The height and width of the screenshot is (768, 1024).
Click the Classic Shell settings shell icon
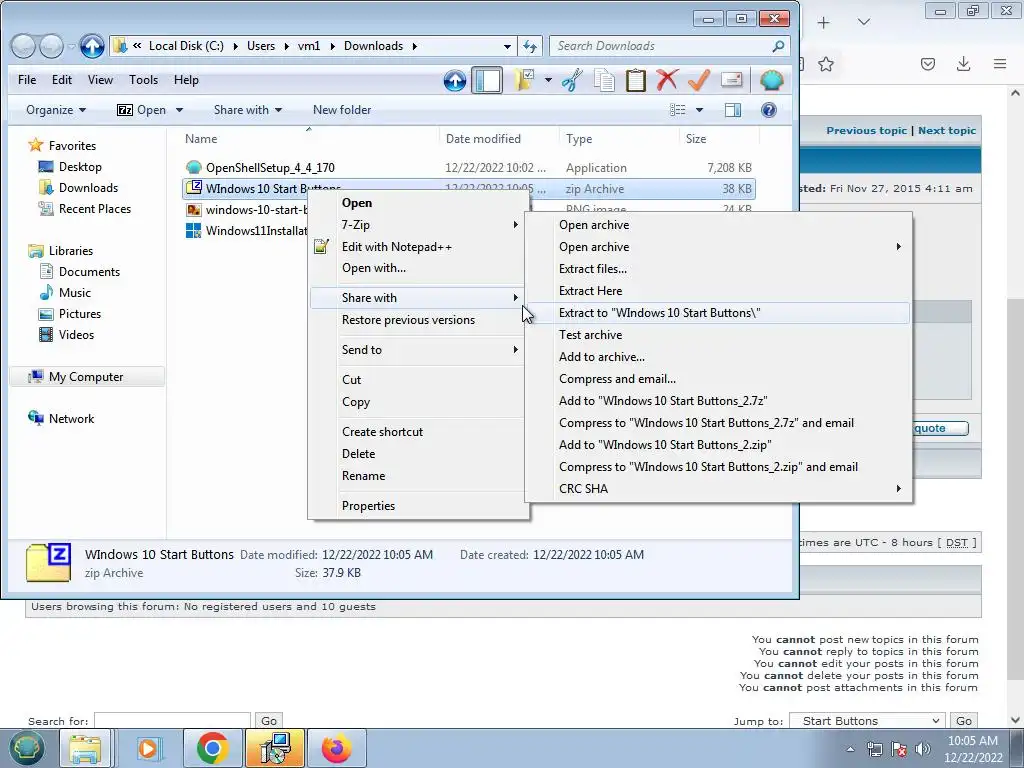tap(771, 80)
